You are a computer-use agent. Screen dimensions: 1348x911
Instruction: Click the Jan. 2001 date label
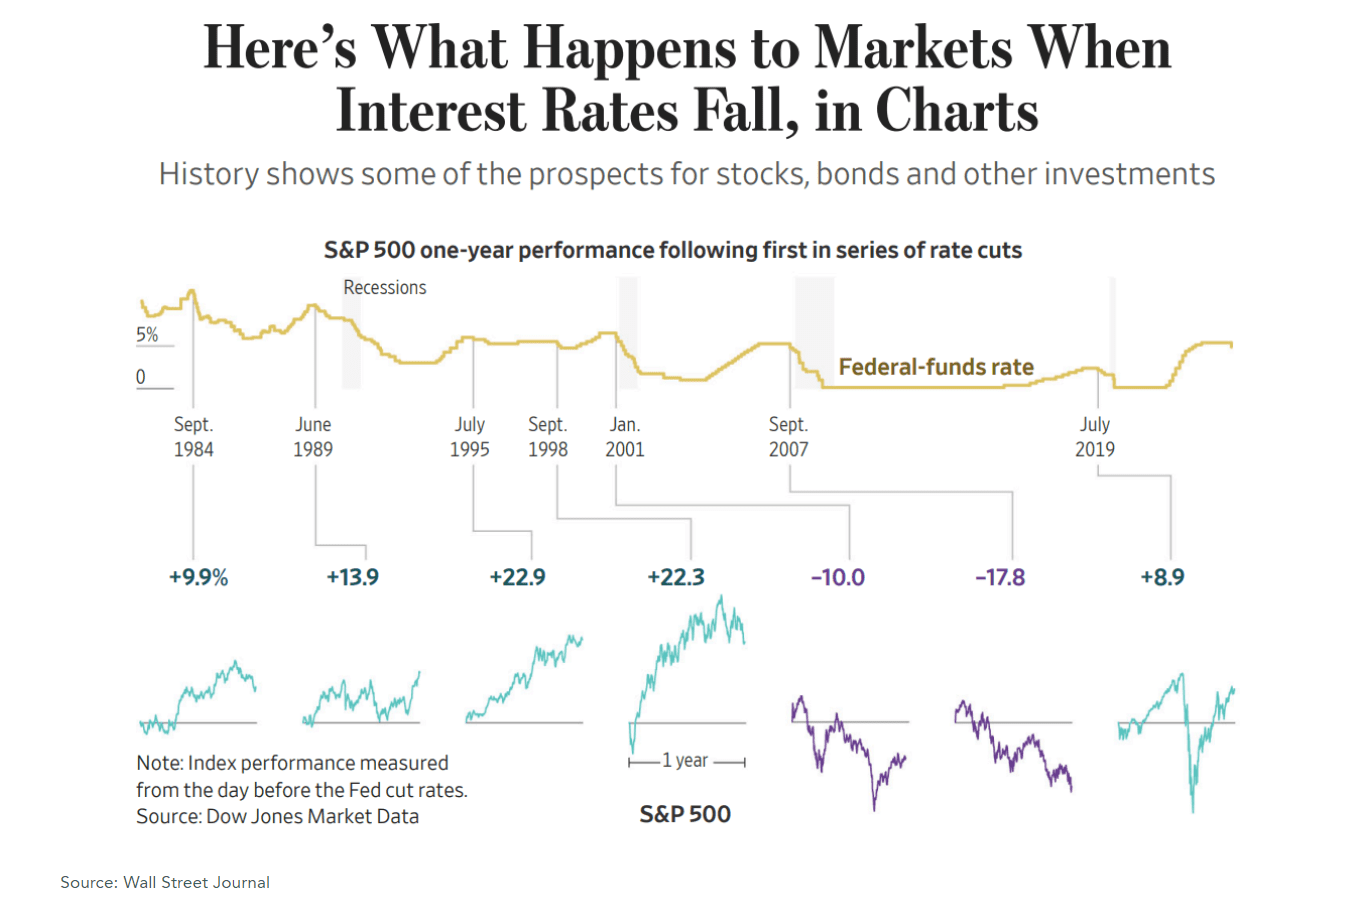click(625, 437)
